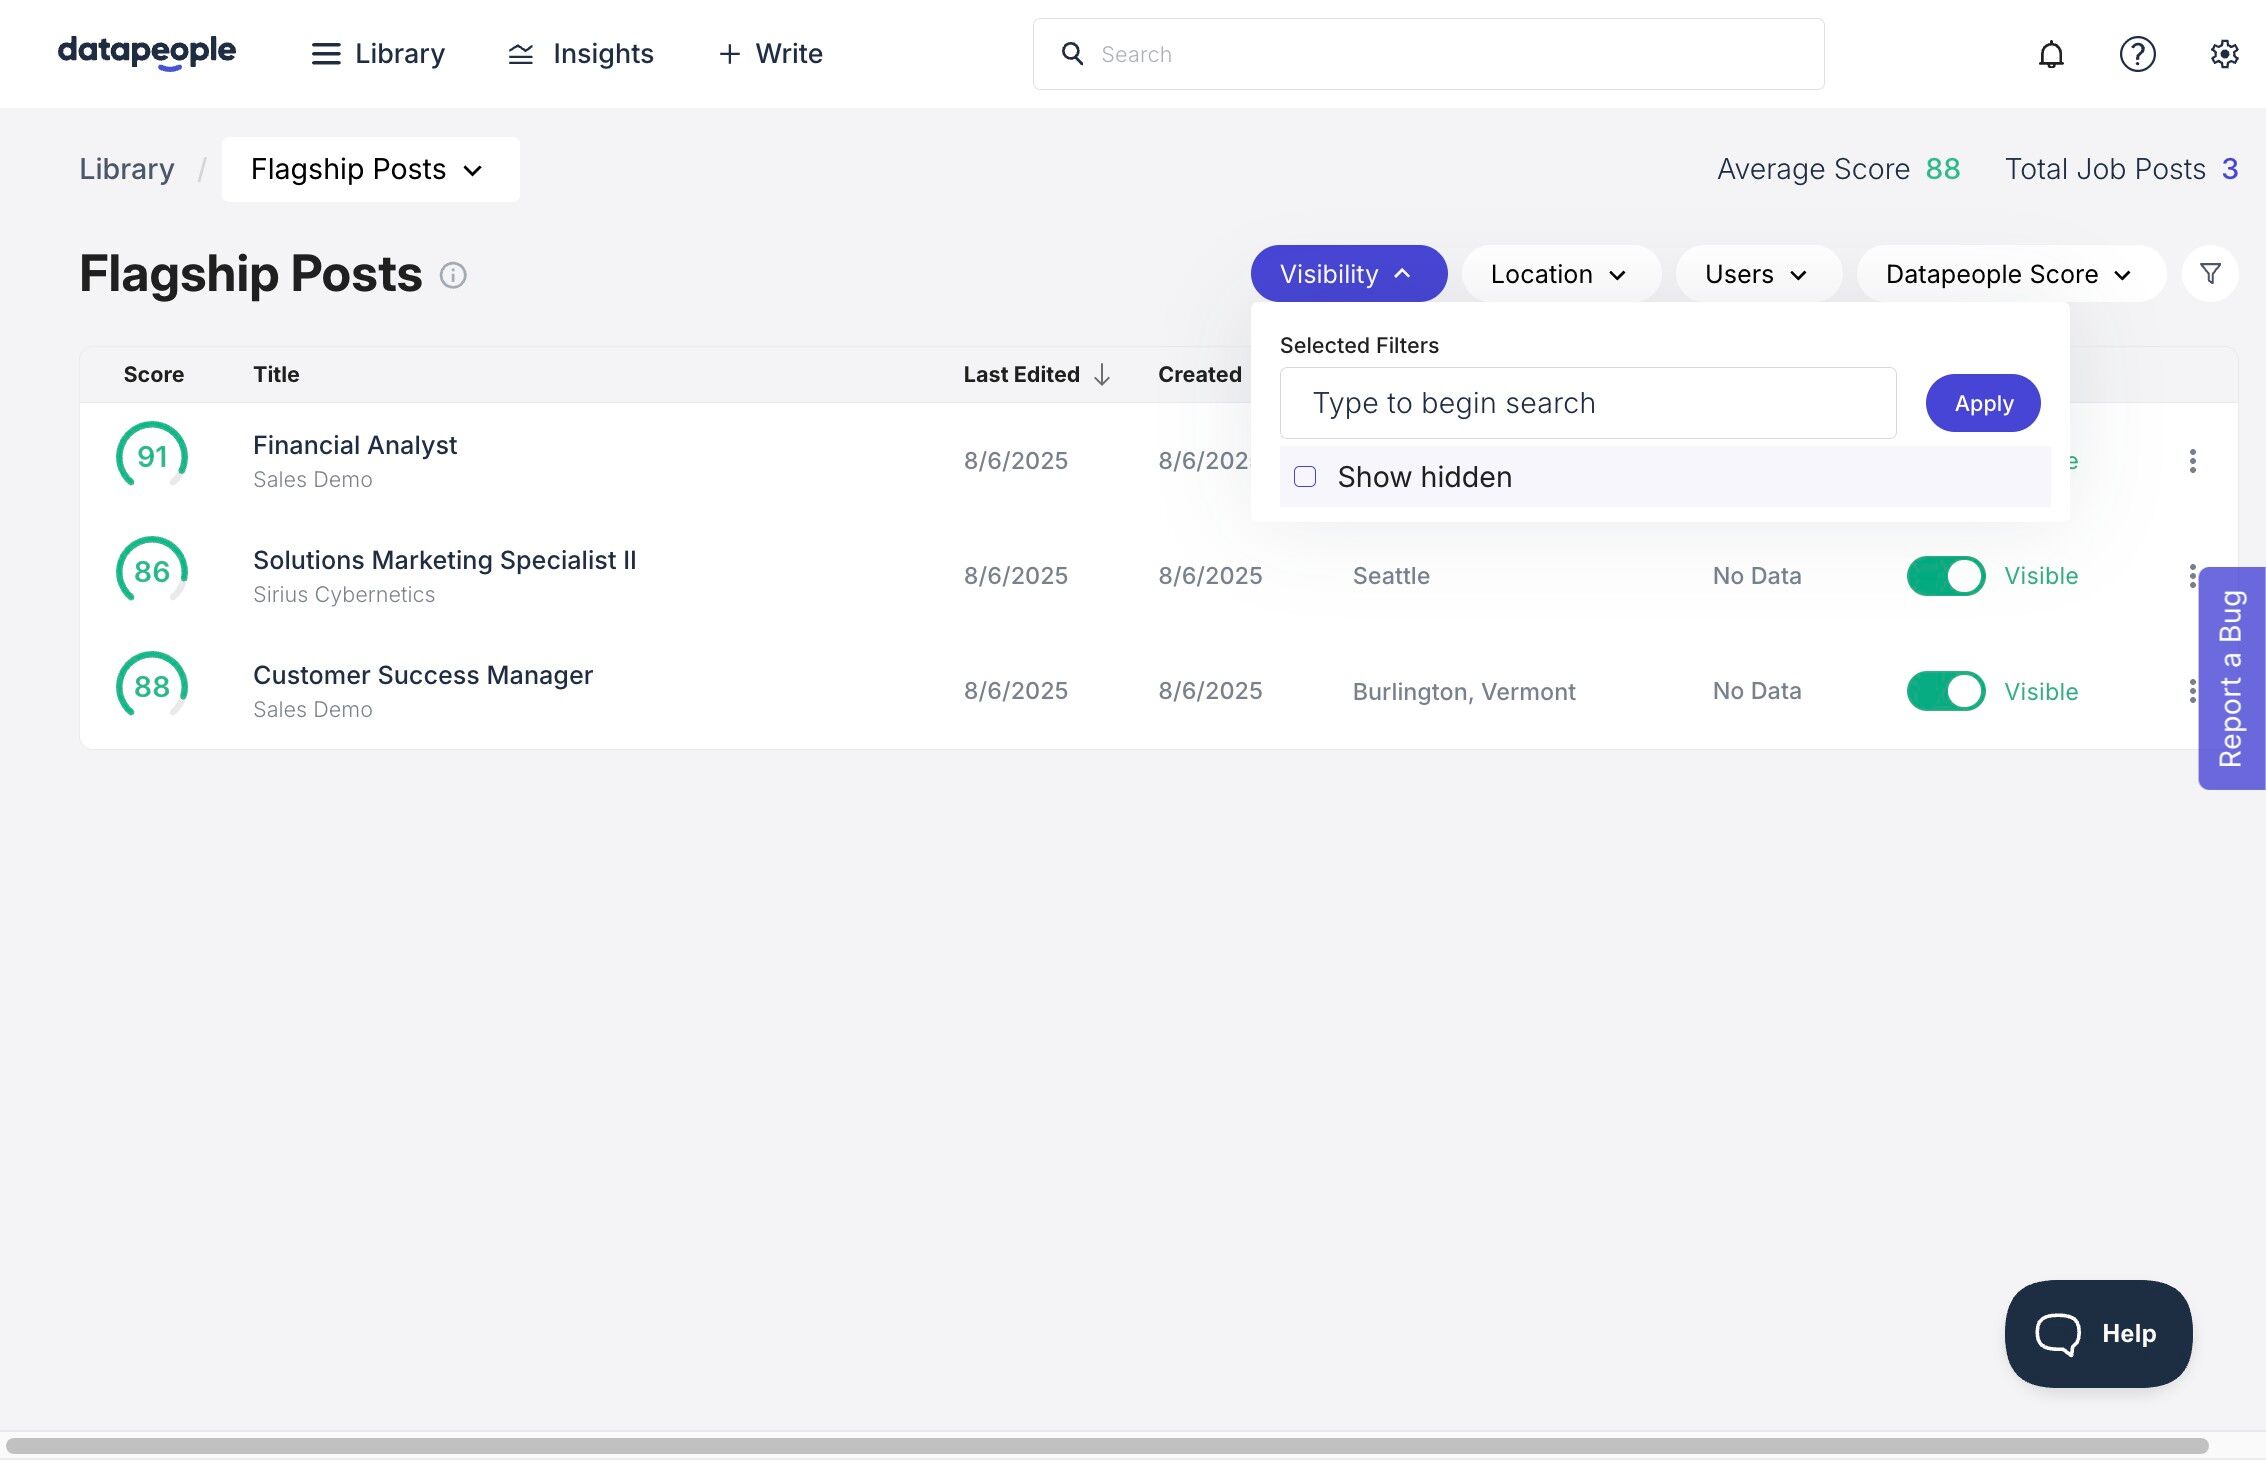Click the funnel filter icon
The width and height of the screenshot is (2266, 1460).
coord(2210,273)
